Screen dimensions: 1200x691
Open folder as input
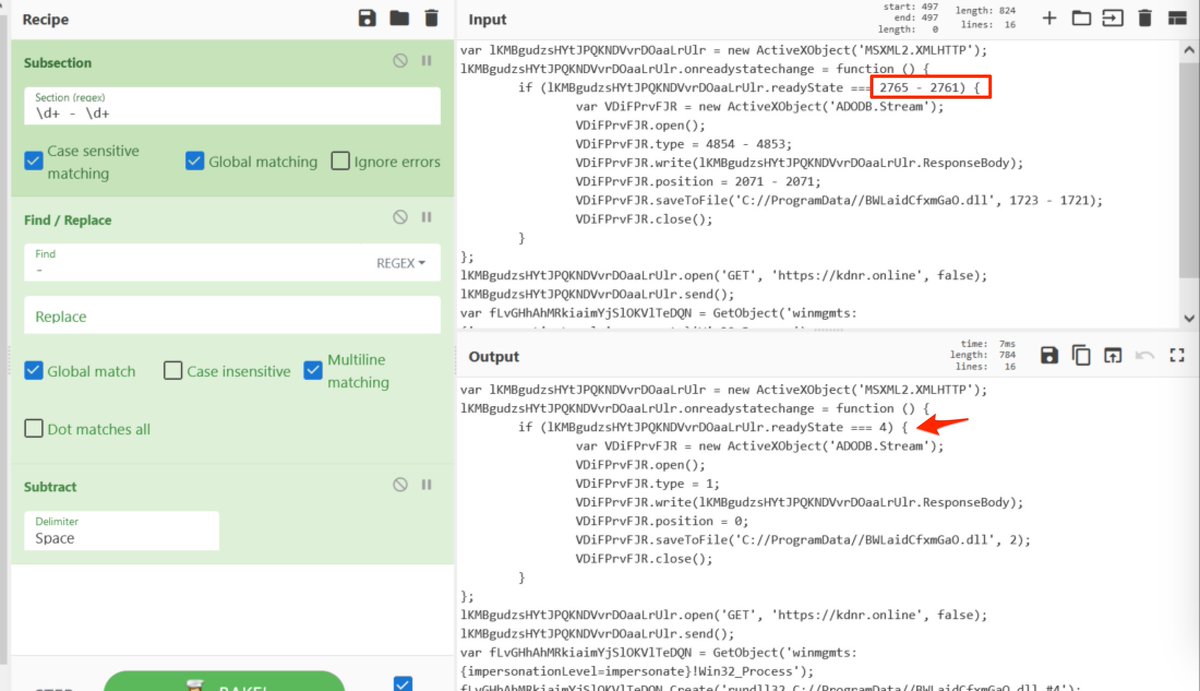[x=1081, y=18]
